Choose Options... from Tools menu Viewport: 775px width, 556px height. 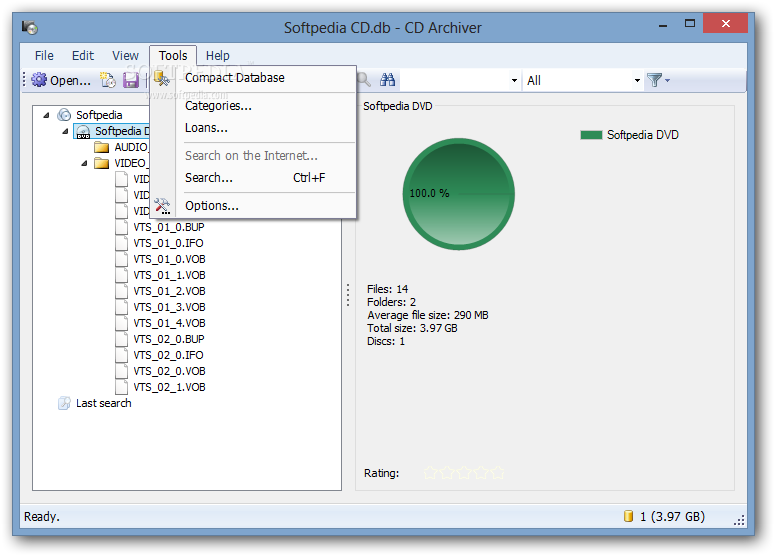point(254,206)
